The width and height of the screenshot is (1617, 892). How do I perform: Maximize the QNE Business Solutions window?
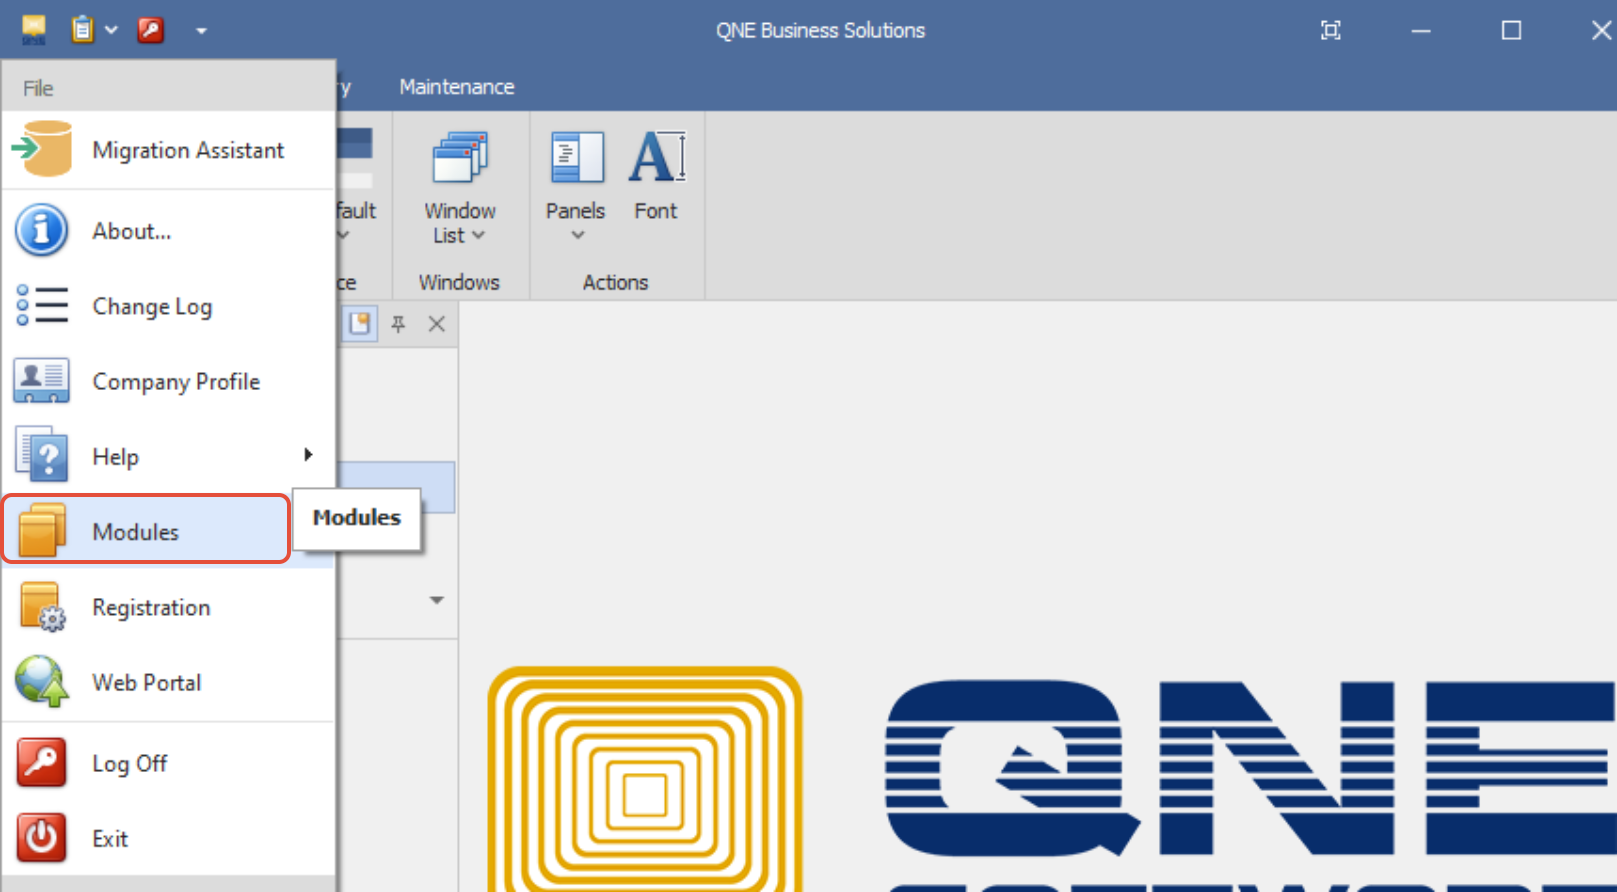(x=1511, y=31)
